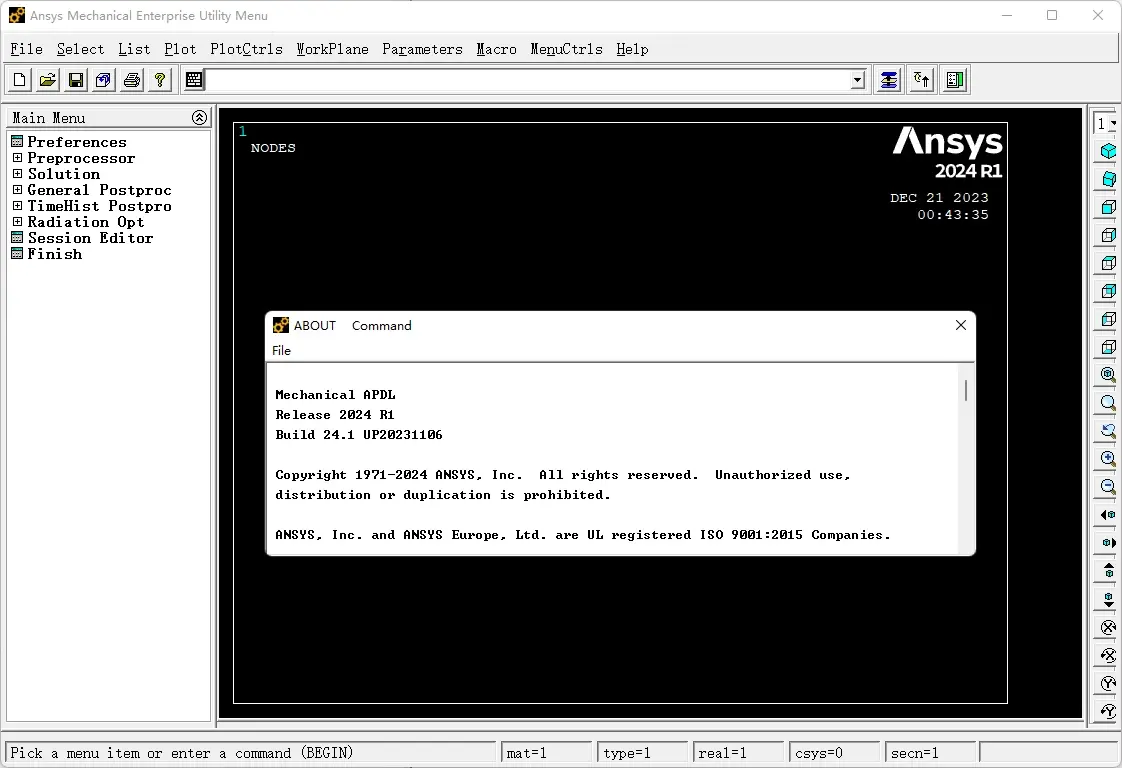Click the Reset Picking toolbar icon

tap(922, 79)
